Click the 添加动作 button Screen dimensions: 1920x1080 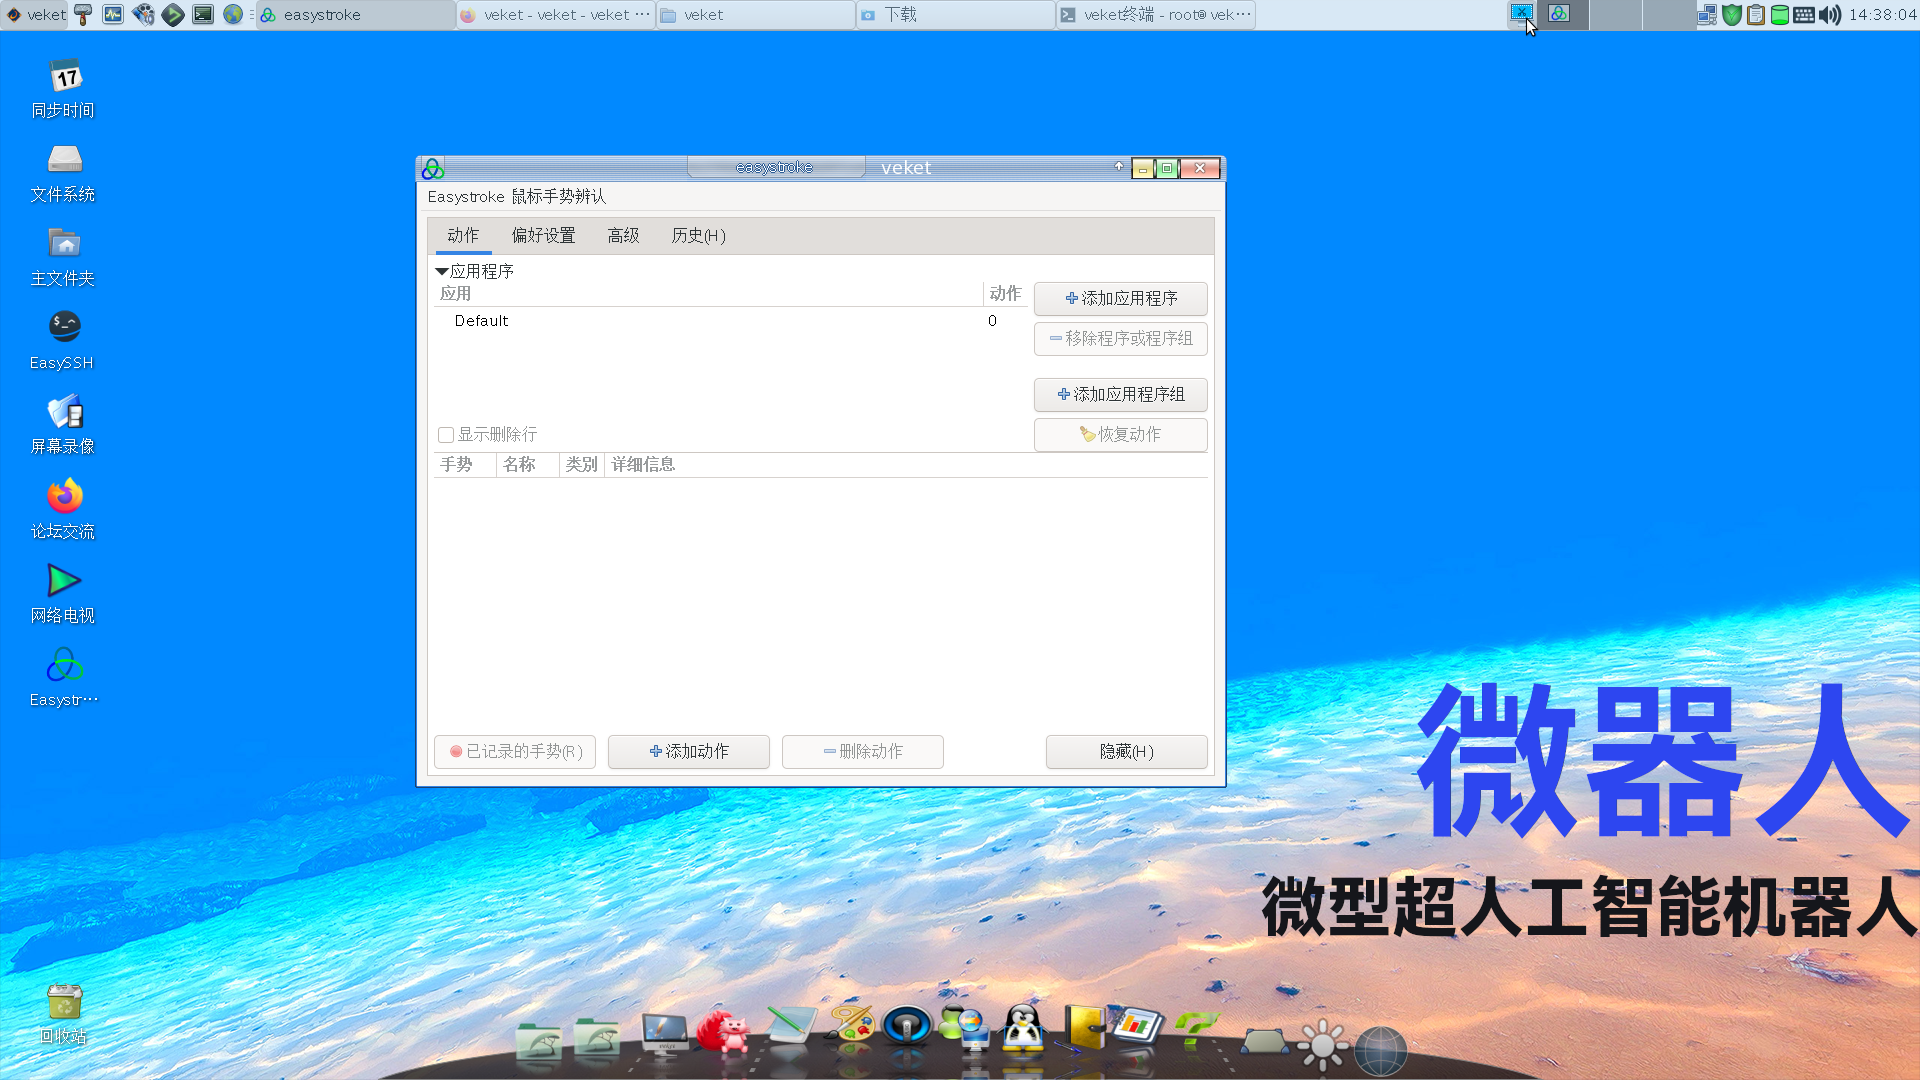[689, 751]
